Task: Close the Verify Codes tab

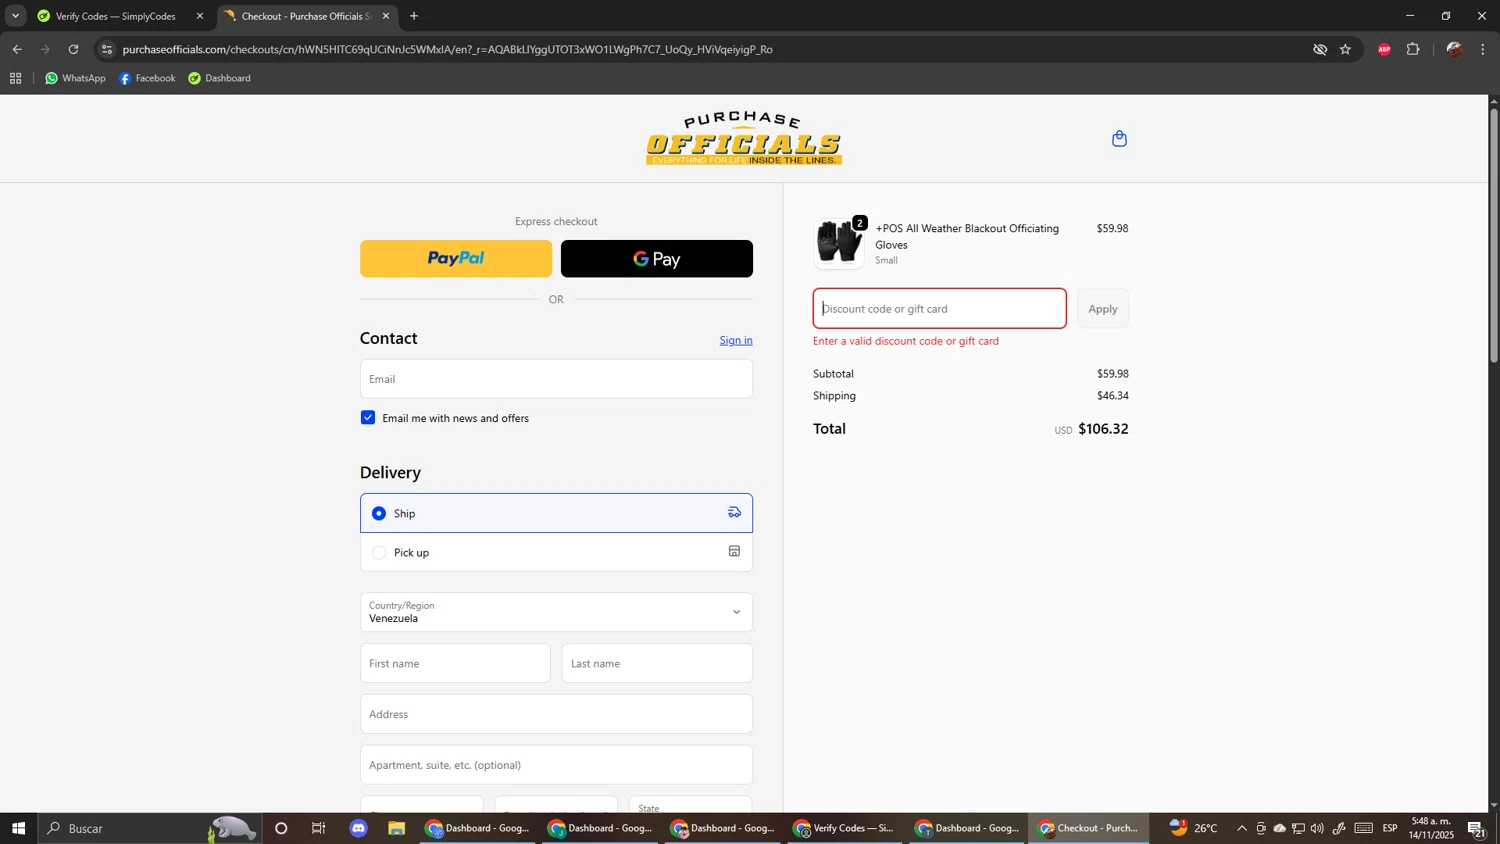Action: (199, 16)
